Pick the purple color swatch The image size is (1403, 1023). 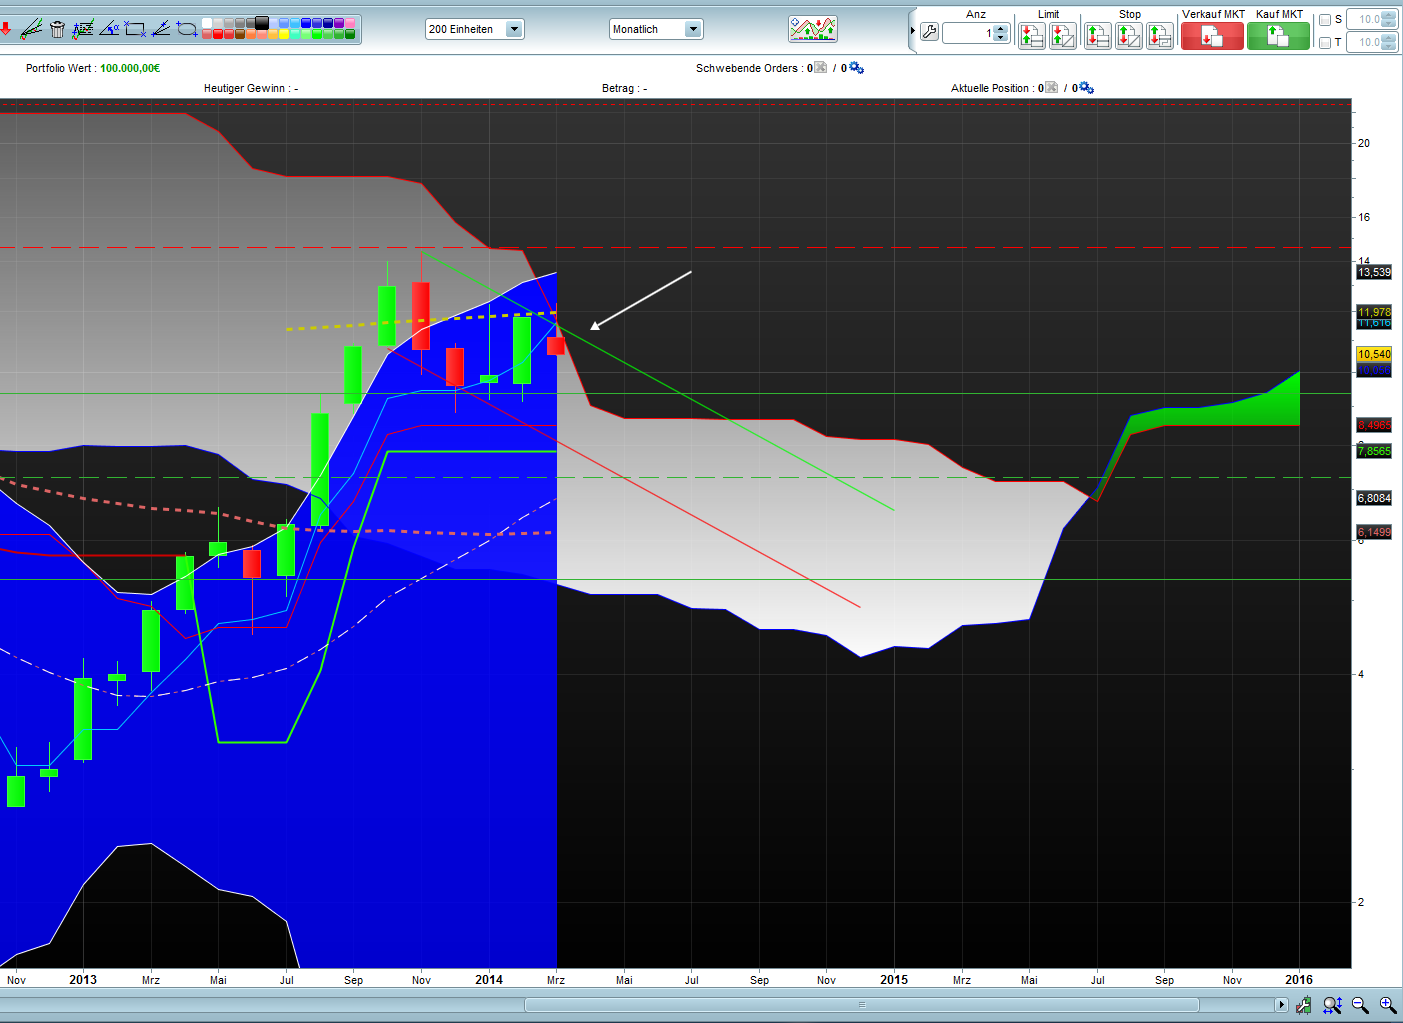tap(339, 23)
